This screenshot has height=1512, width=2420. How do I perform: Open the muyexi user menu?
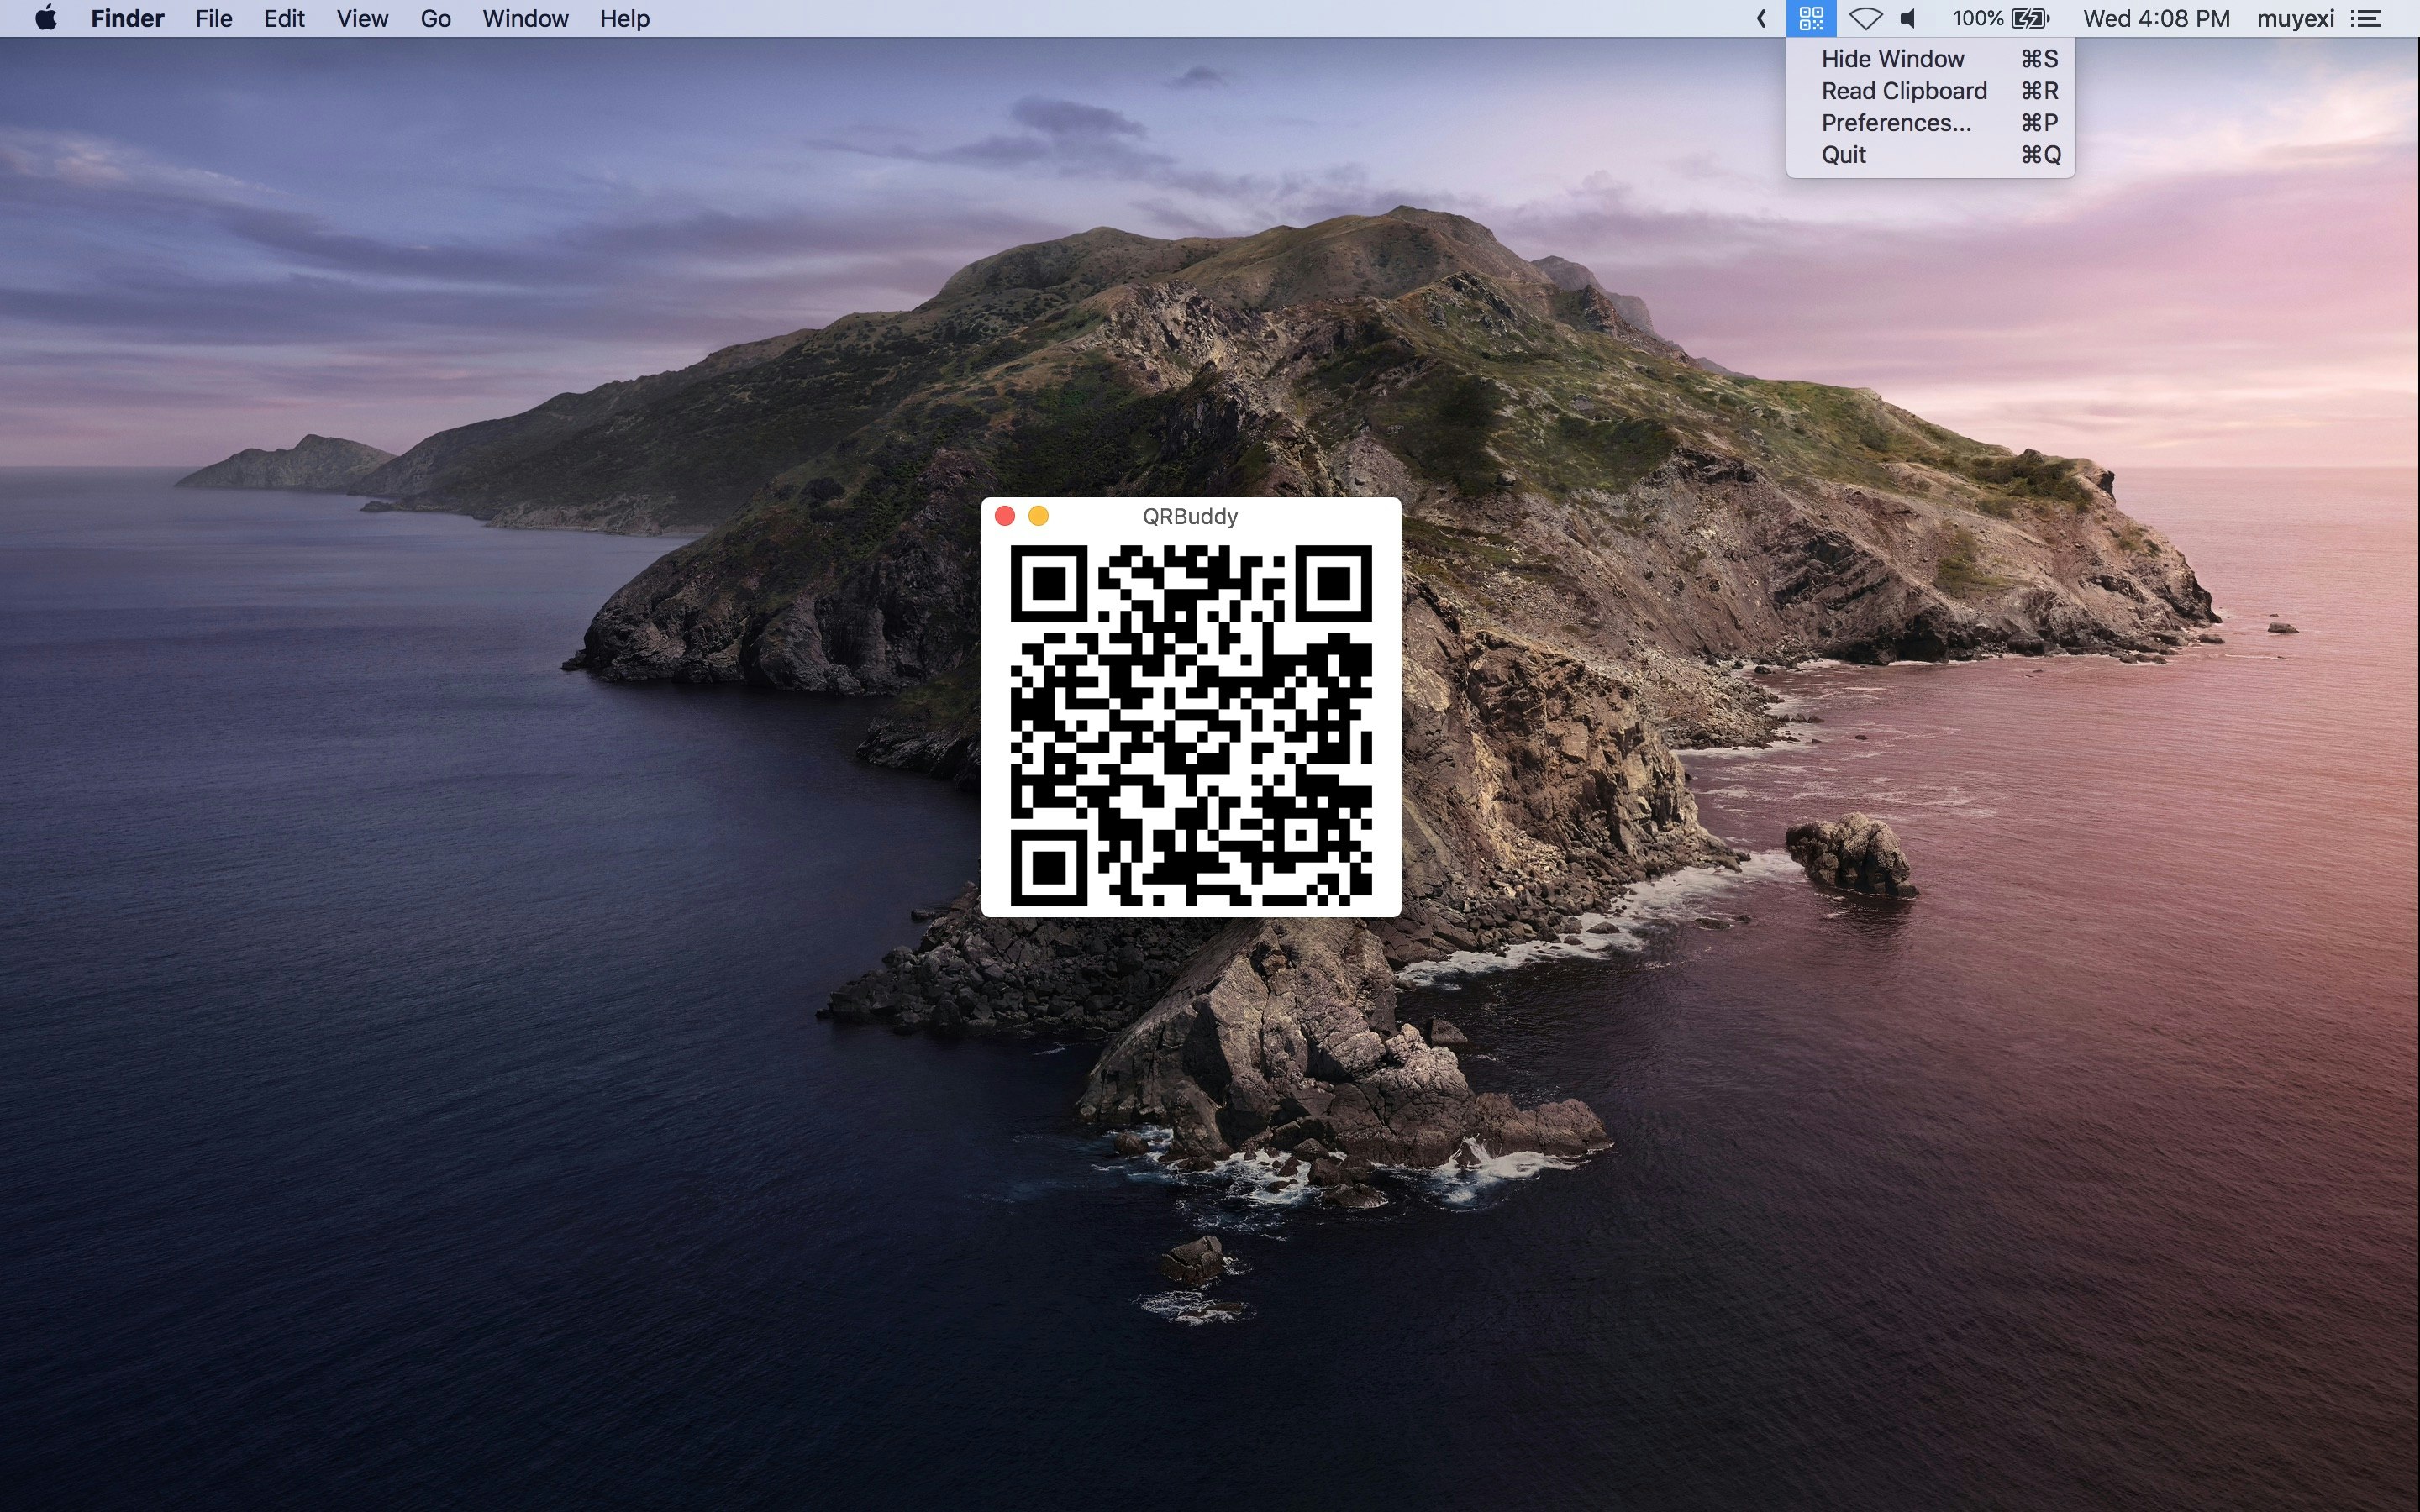pos(2295,18)
